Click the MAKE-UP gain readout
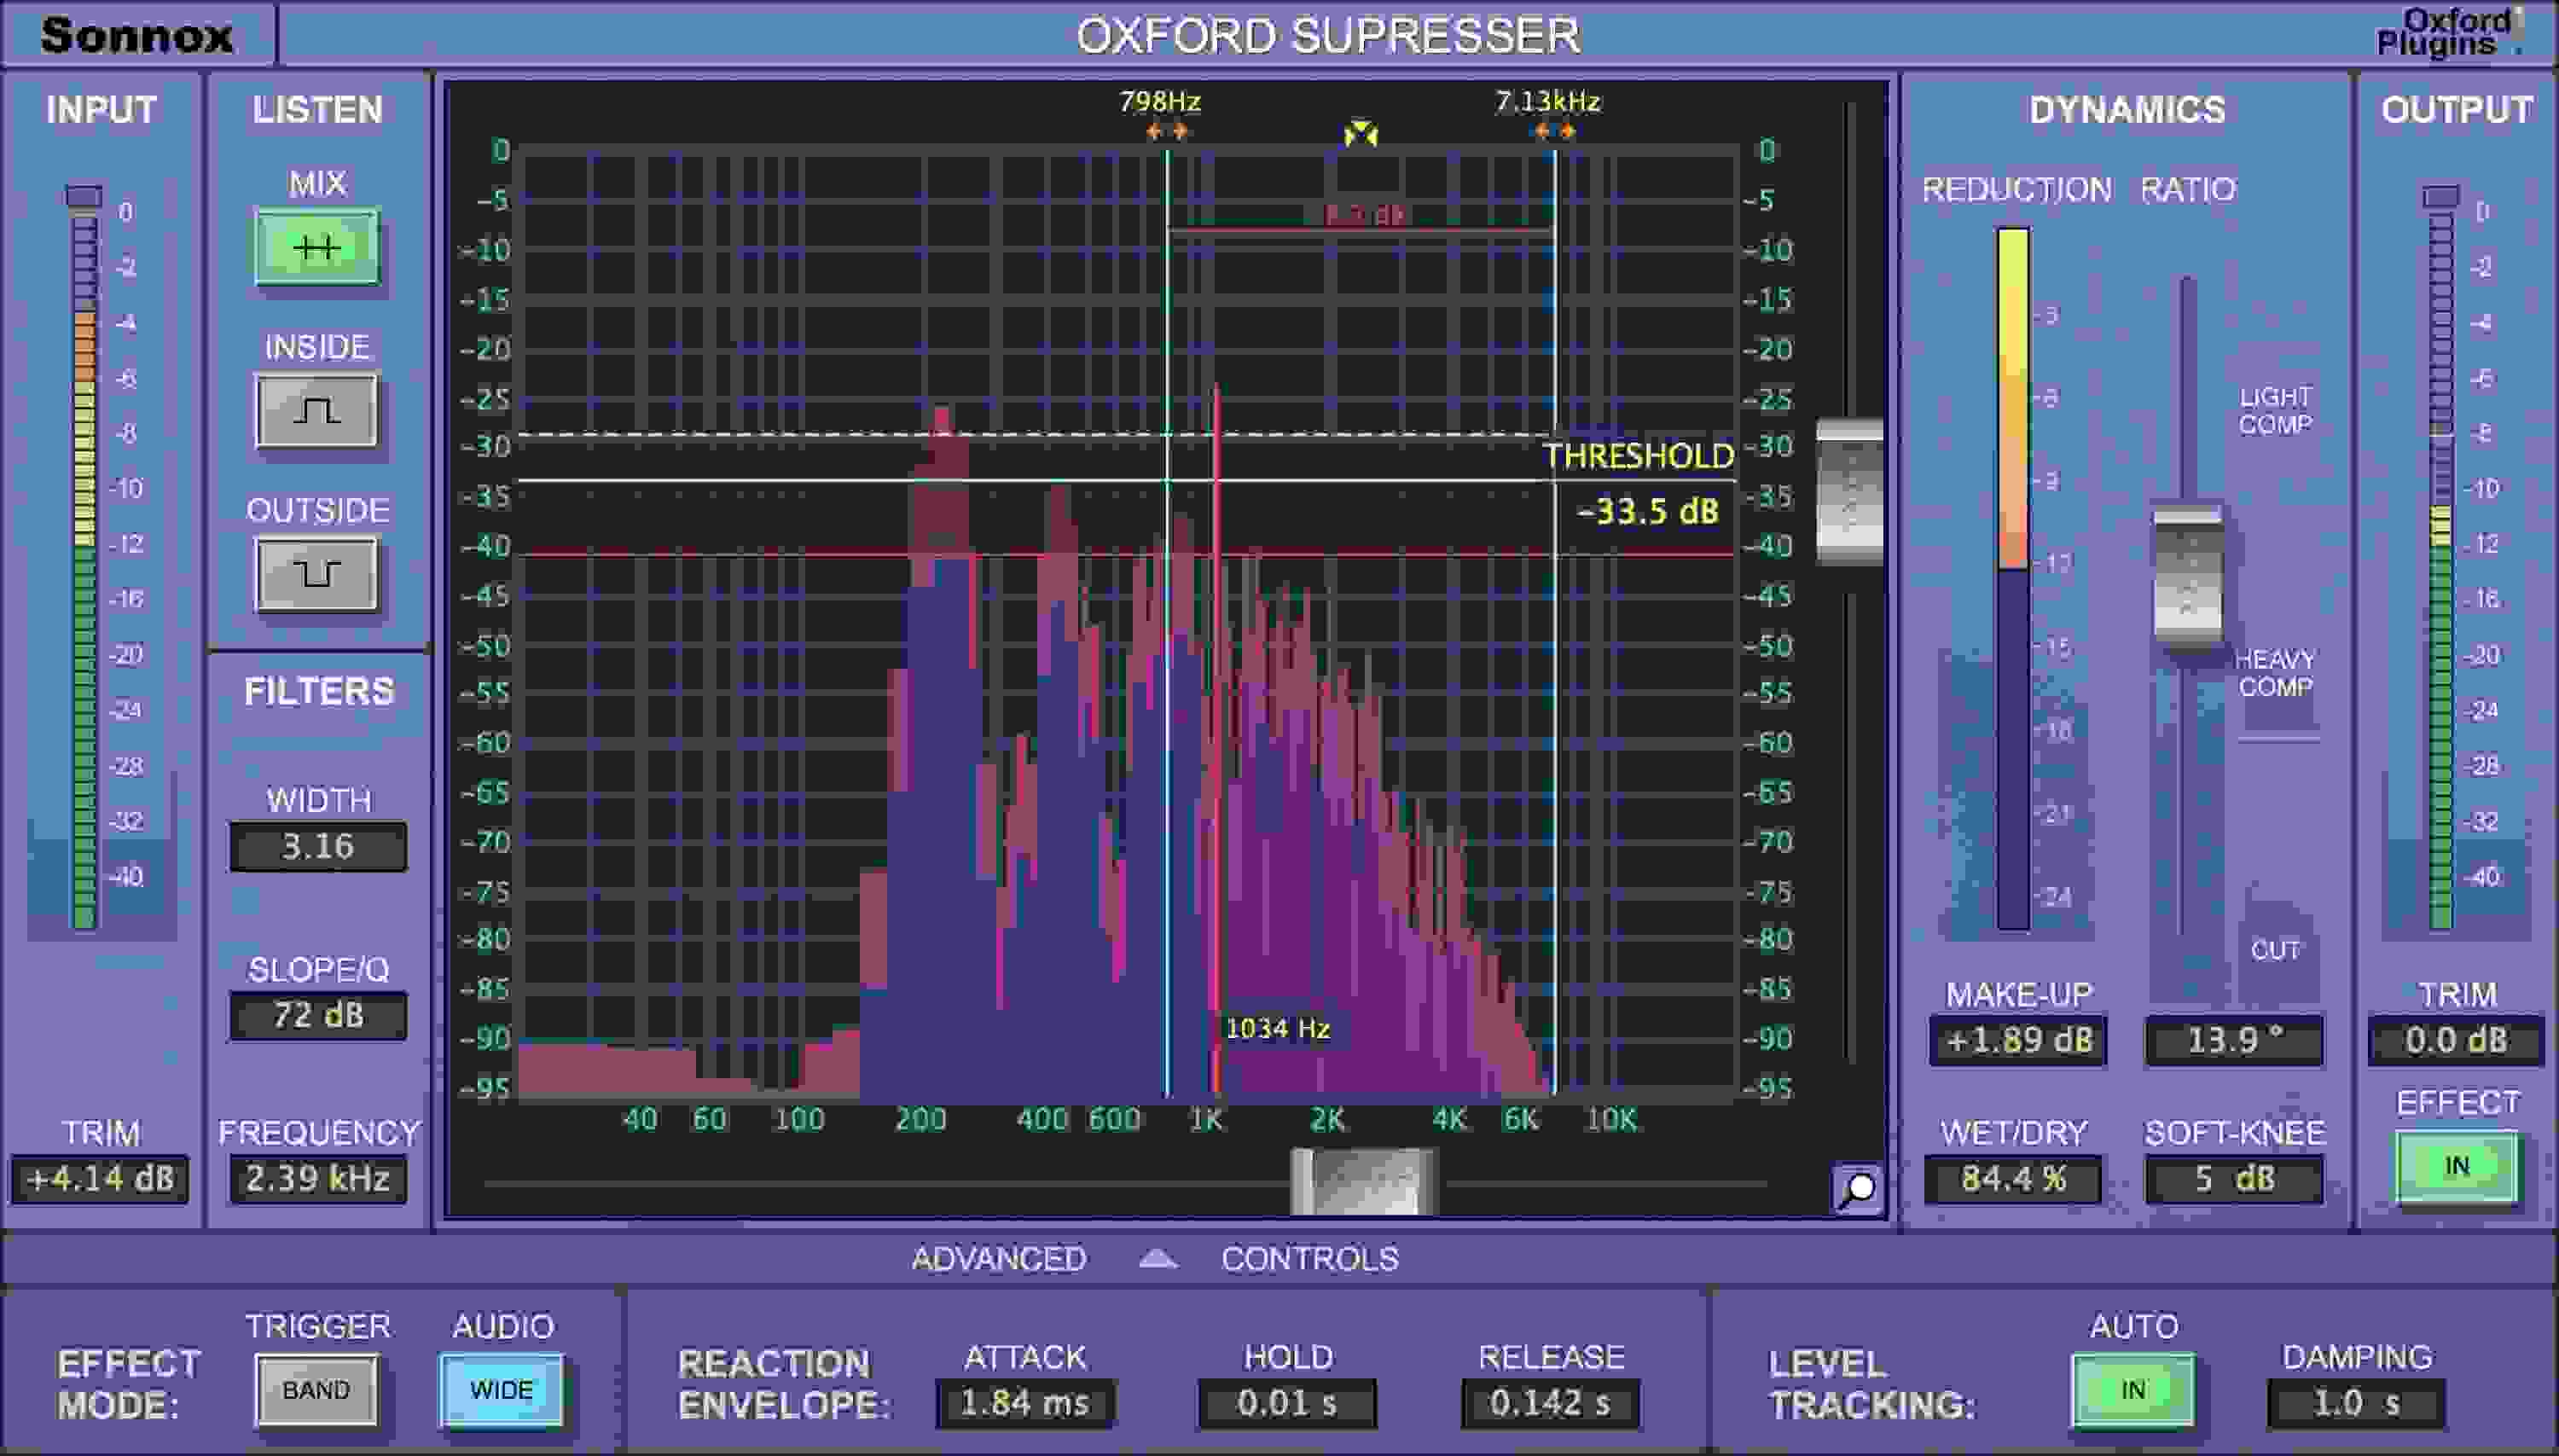The width and height of the screenshot is (2559, 1456). point(2016,1040)
